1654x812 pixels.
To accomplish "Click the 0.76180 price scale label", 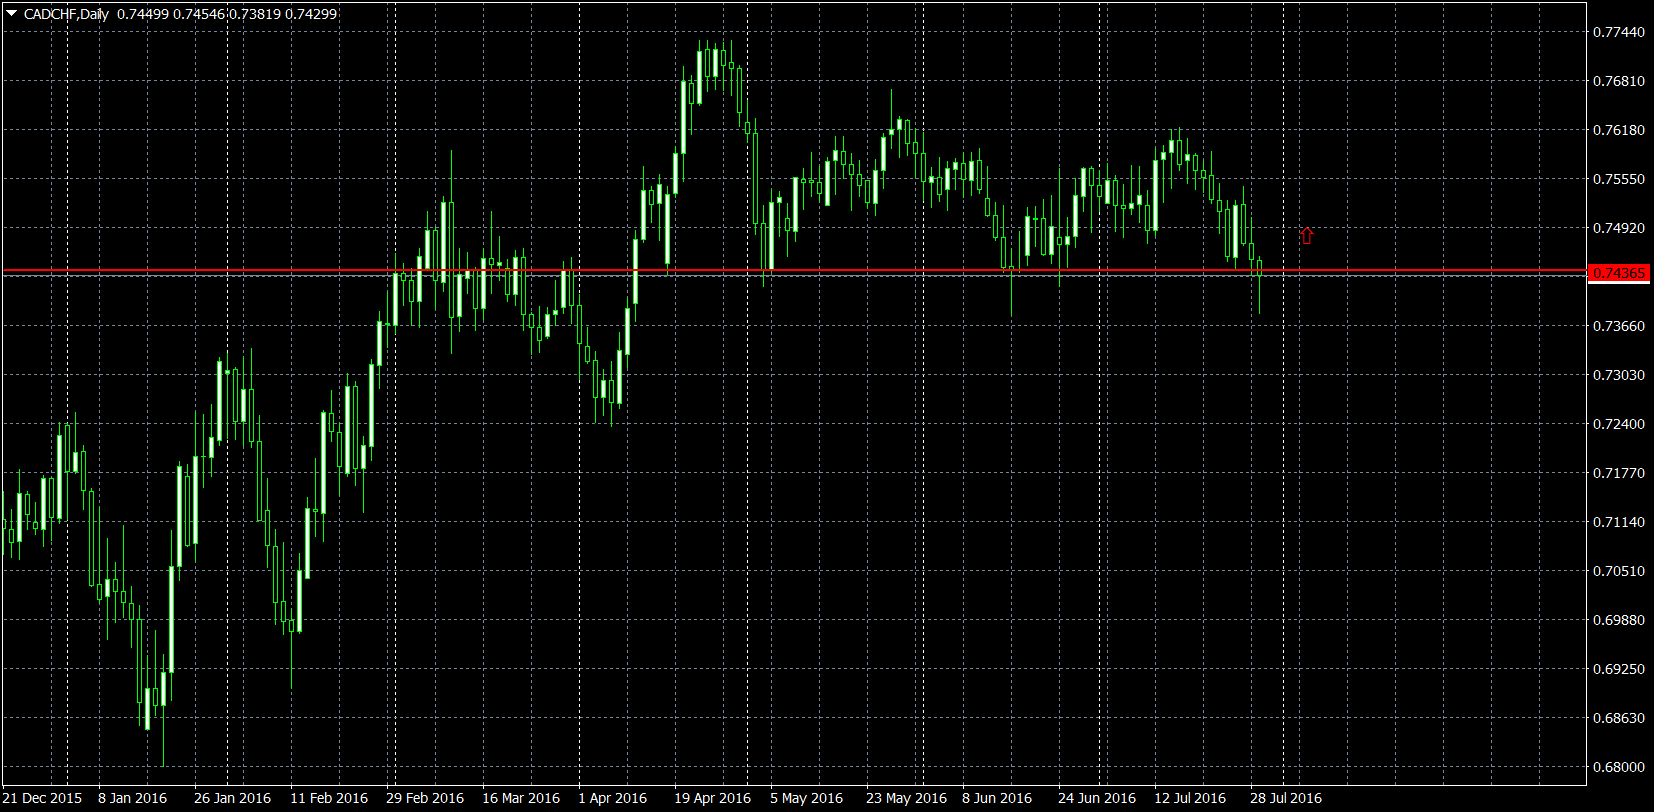I will pyautogui.click(x=1618, y=130).
